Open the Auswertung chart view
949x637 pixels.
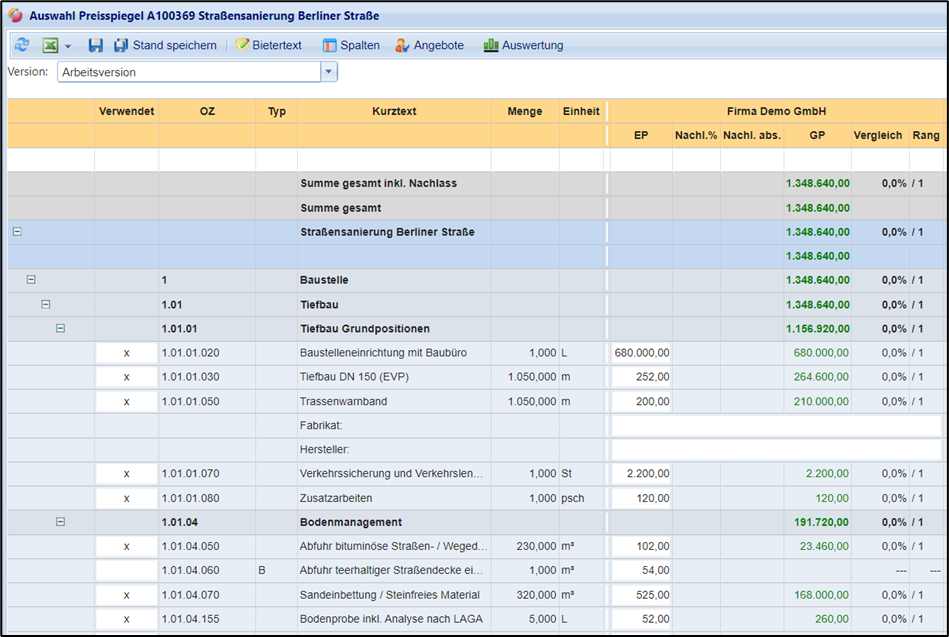[523, 45]
